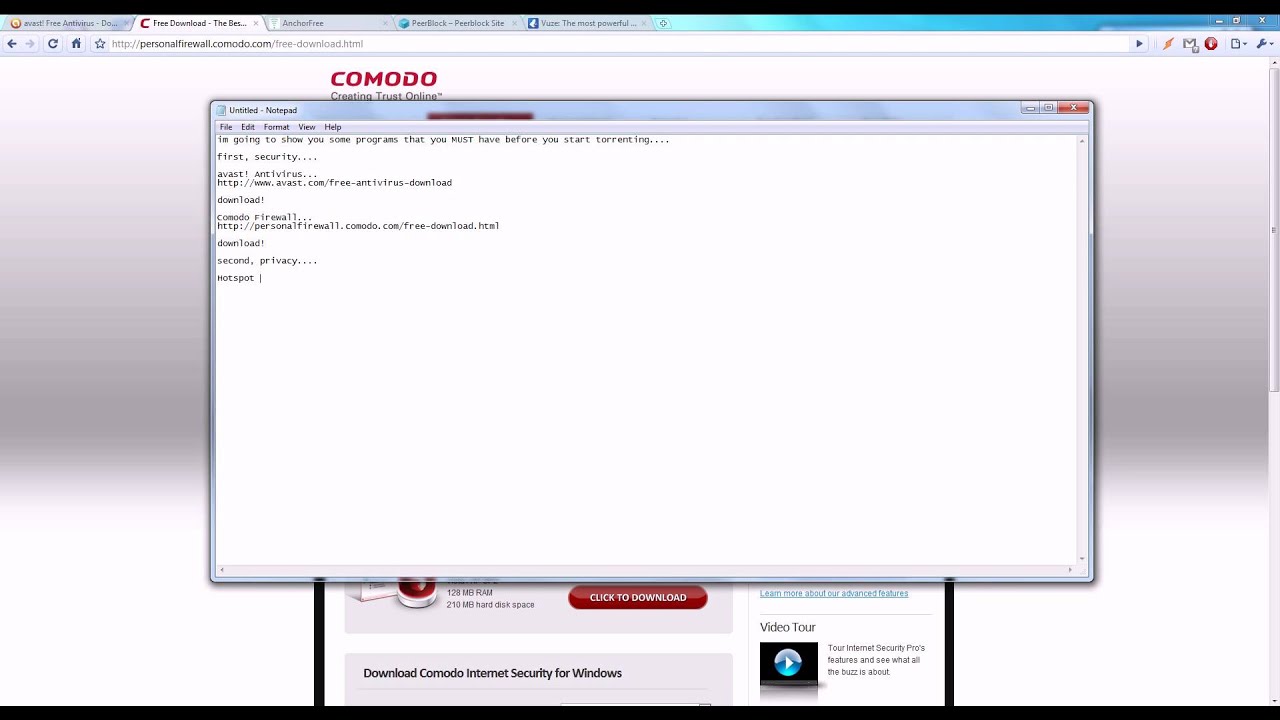
Task: Click the 'Download Comodo Internet Security for Windows' heading
Action: click(492, 673)
